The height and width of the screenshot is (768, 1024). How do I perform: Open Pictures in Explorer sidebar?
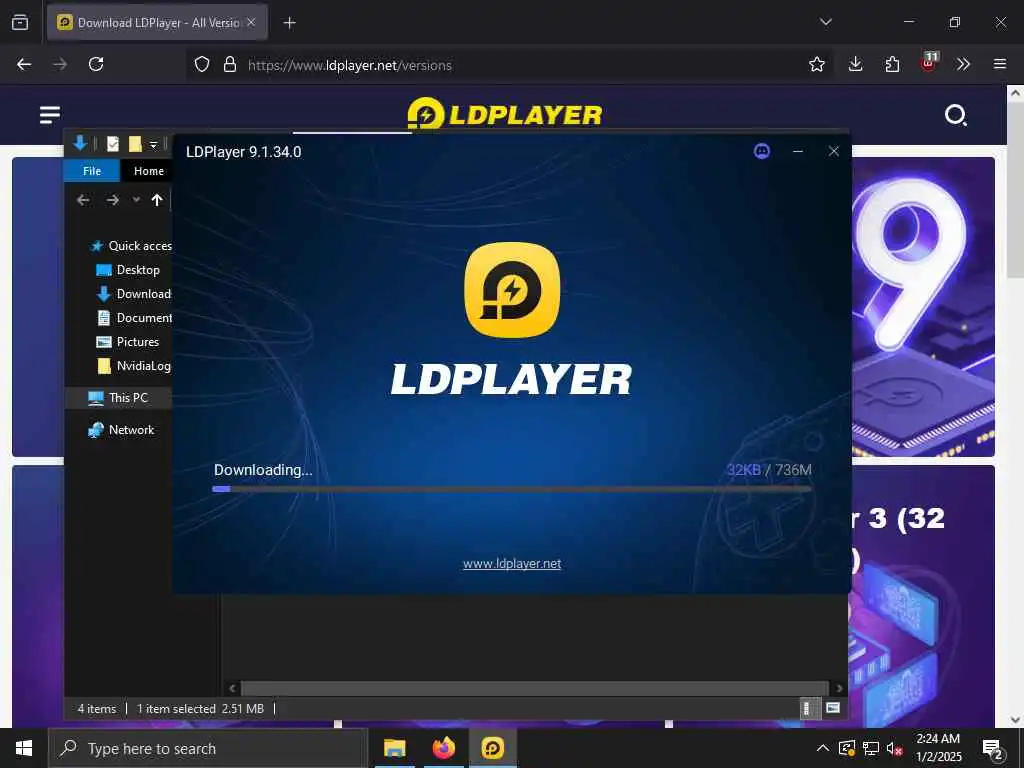coord(127,342)
